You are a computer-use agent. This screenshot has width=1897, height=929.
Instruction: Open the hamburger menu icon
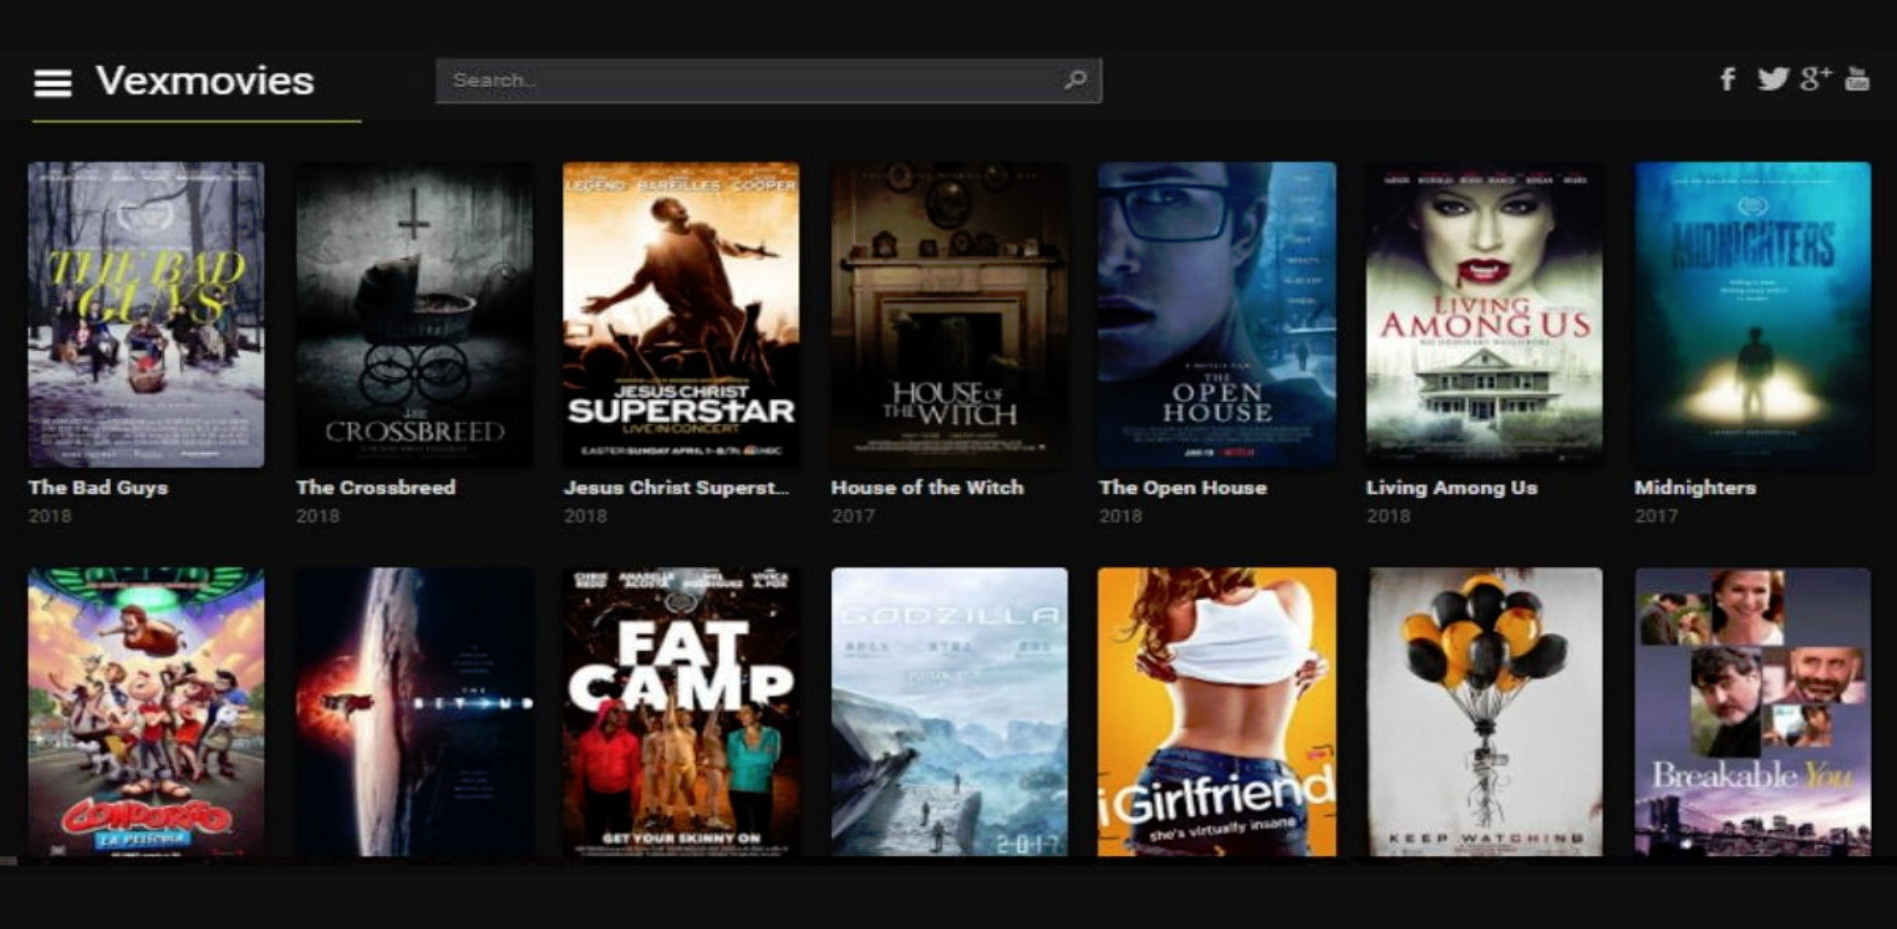coord(53,83)
